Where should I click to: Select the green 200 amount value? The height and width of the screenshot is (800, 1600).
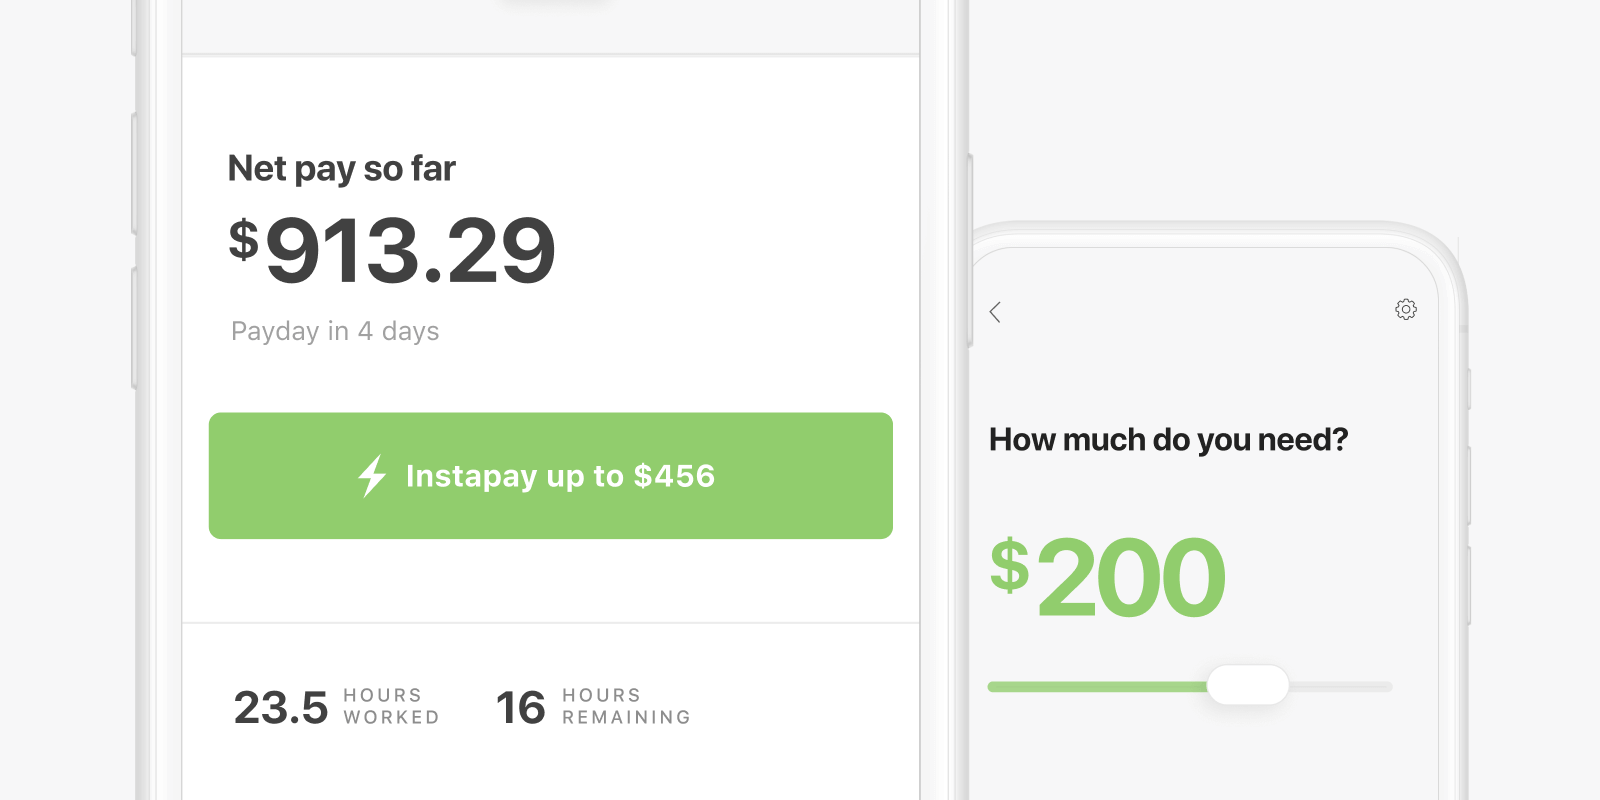[1132, 578]
